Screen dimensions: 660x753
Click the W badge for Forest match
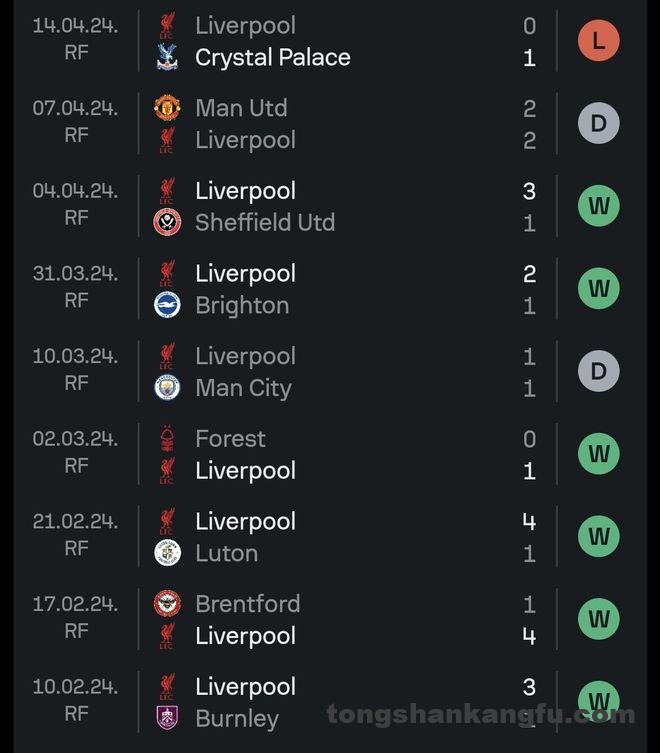[x=598, y=454]
